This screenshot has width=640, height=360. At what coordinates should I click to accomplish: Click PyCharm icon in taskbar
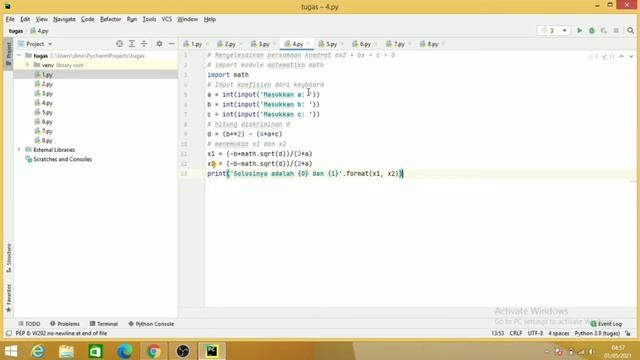tap(212, 351)
